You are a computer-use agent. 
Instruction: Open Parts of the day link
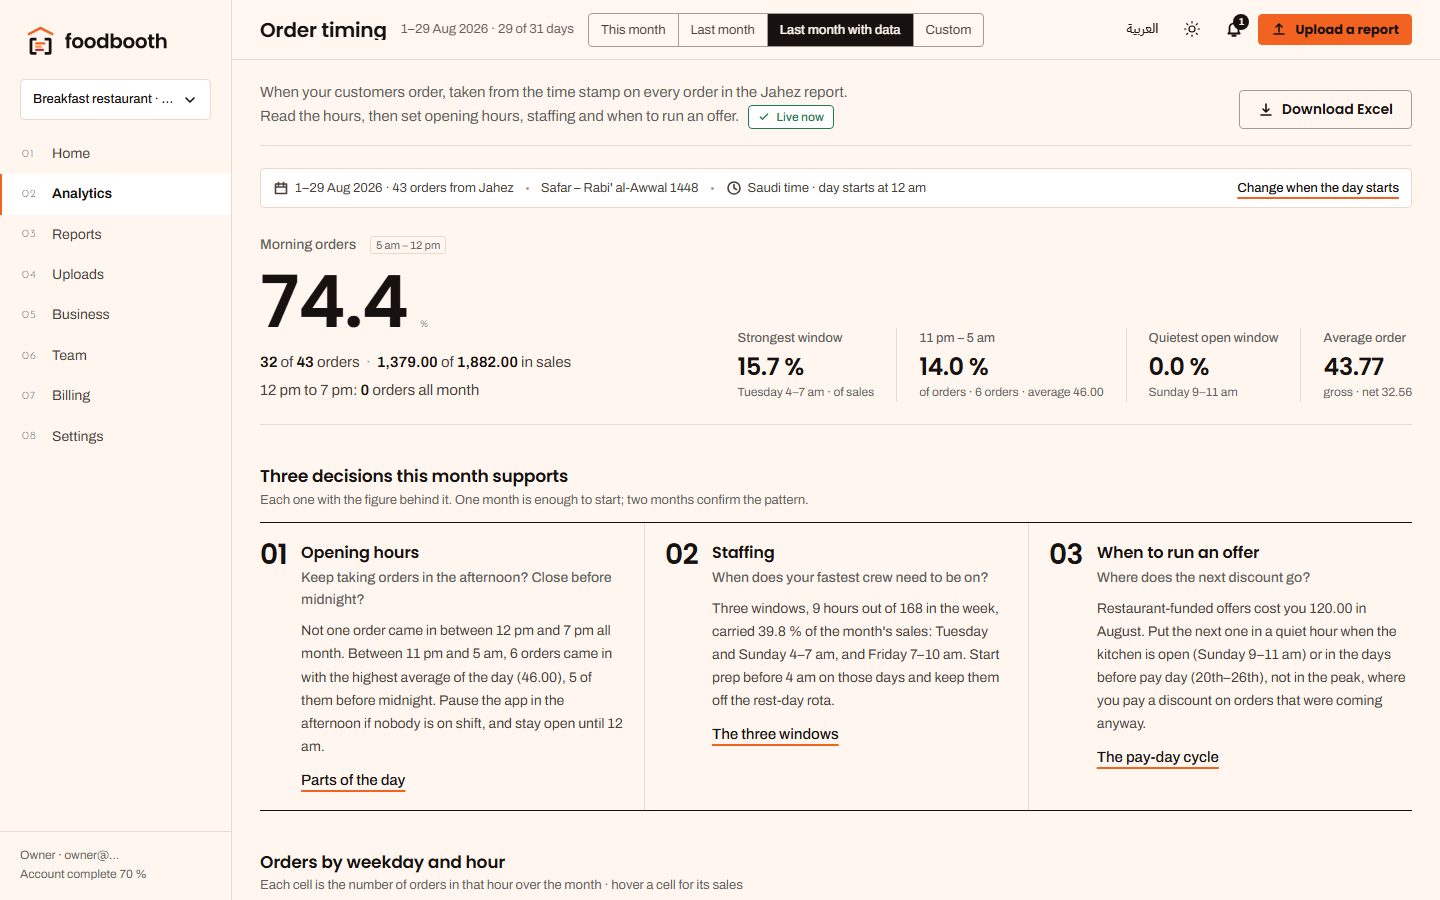coord(353,780)
